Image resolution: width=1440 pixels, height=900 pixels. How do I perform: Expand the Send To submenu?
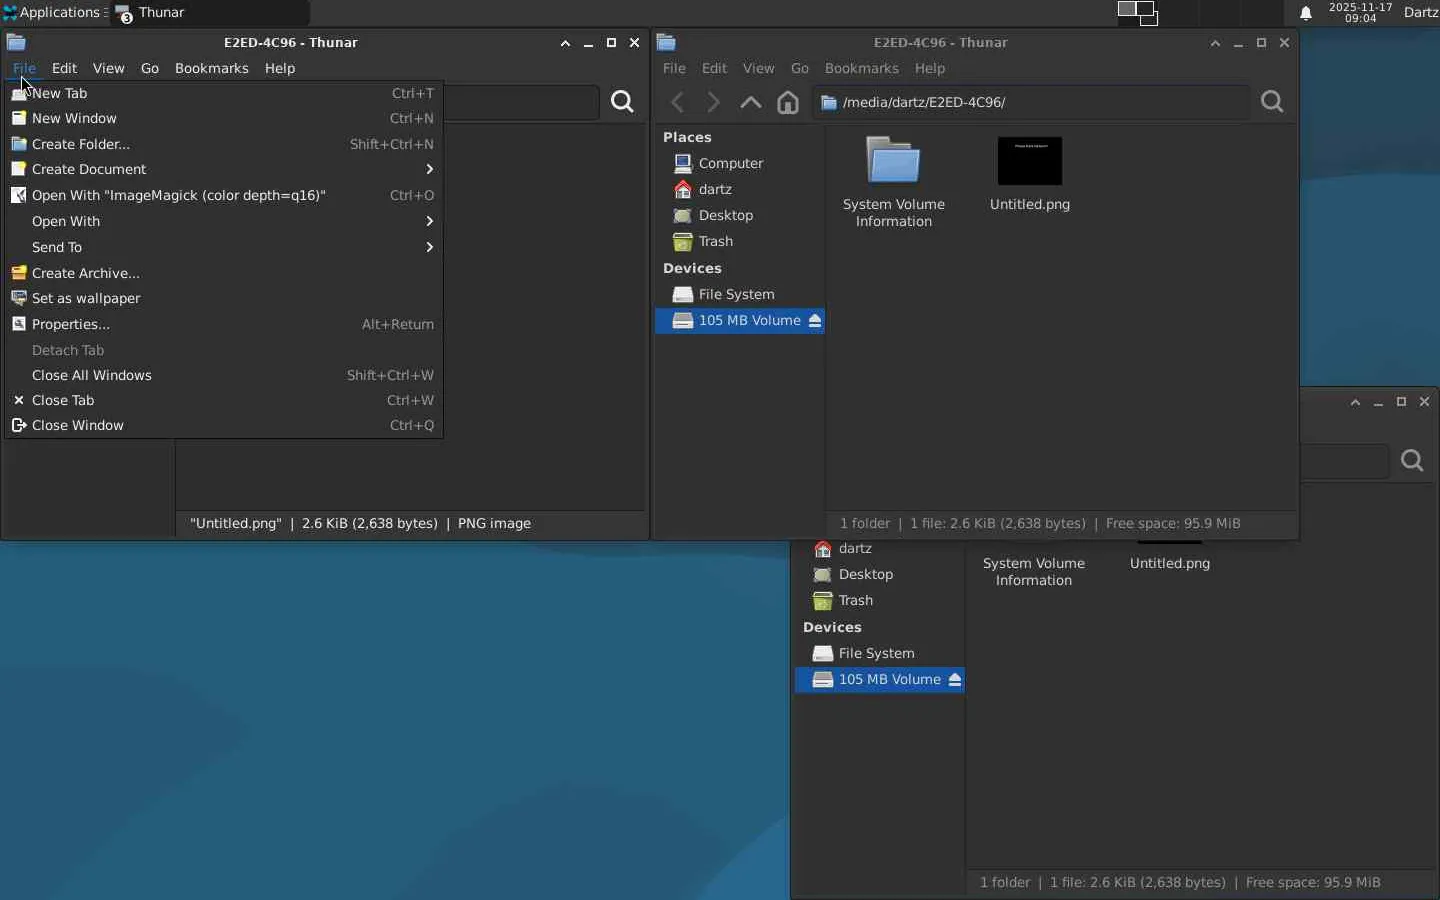tap(224, 247)
